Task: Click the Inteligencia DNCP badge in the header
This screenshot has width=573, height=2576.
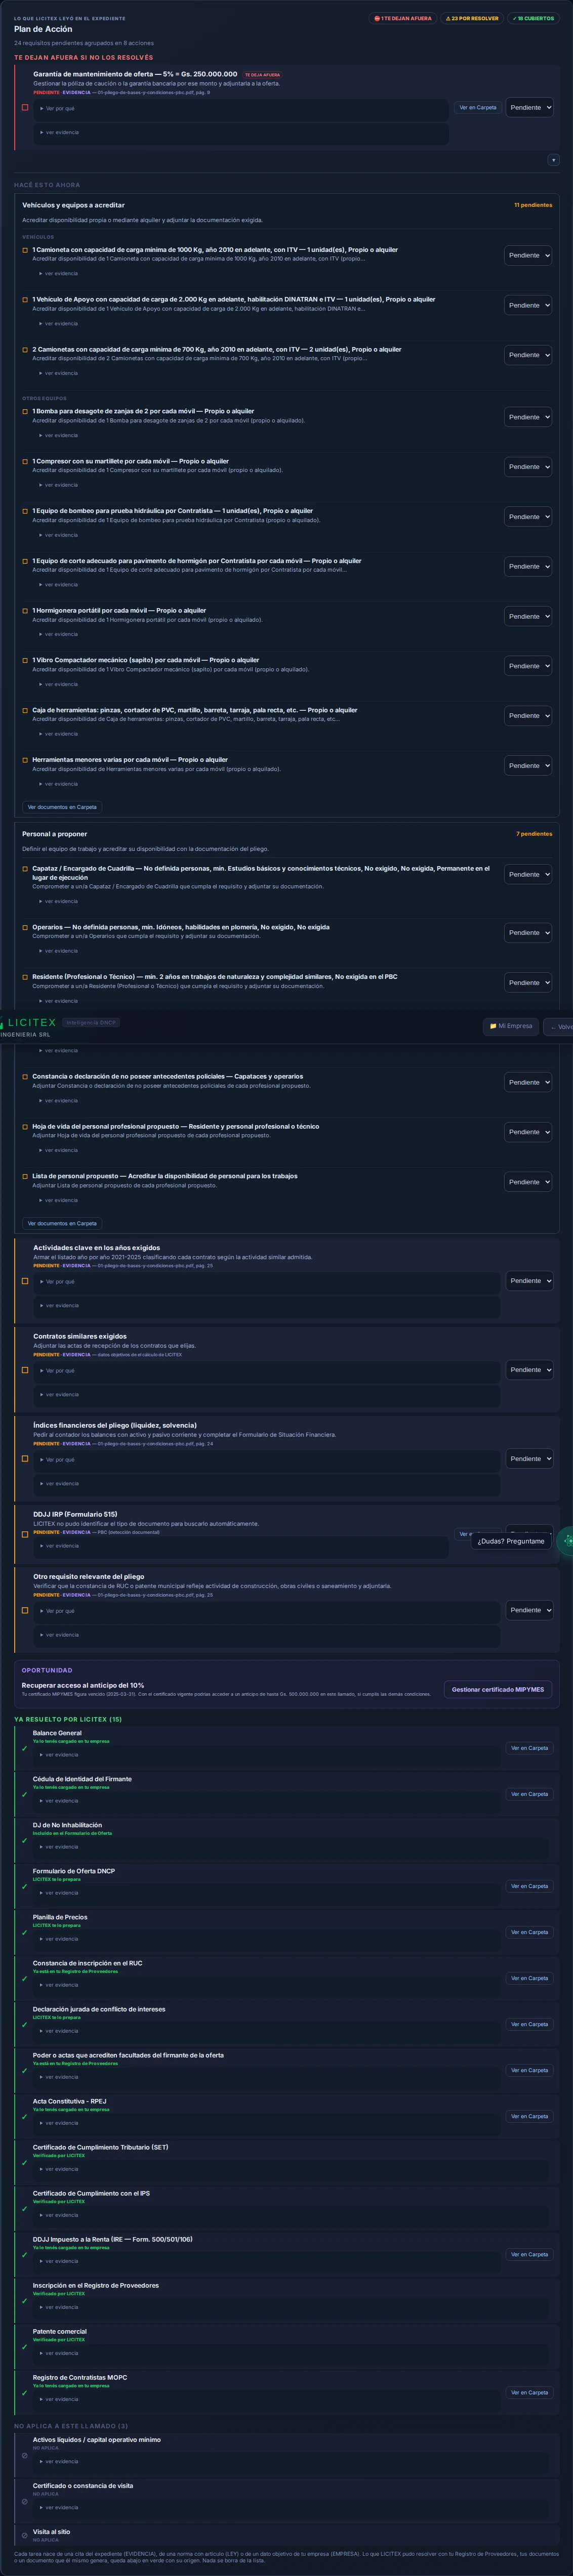Action: 91,1022
